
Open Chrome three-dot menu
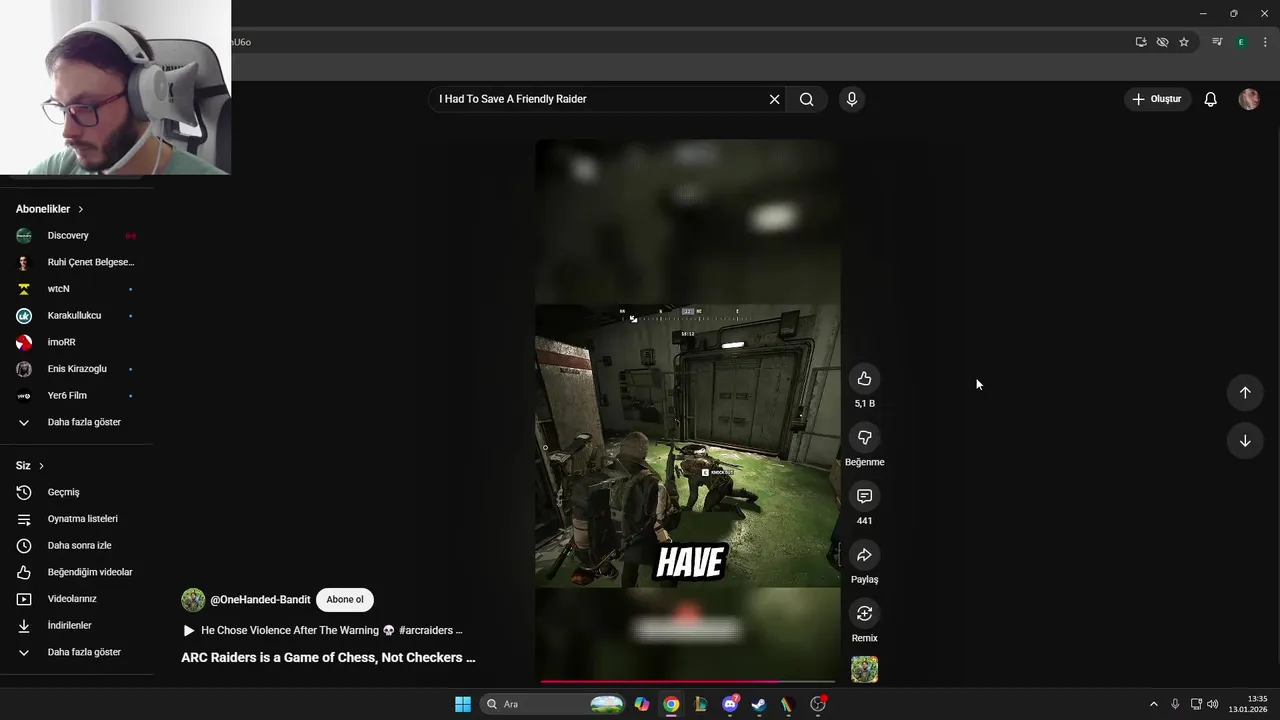pos(1265,42)
